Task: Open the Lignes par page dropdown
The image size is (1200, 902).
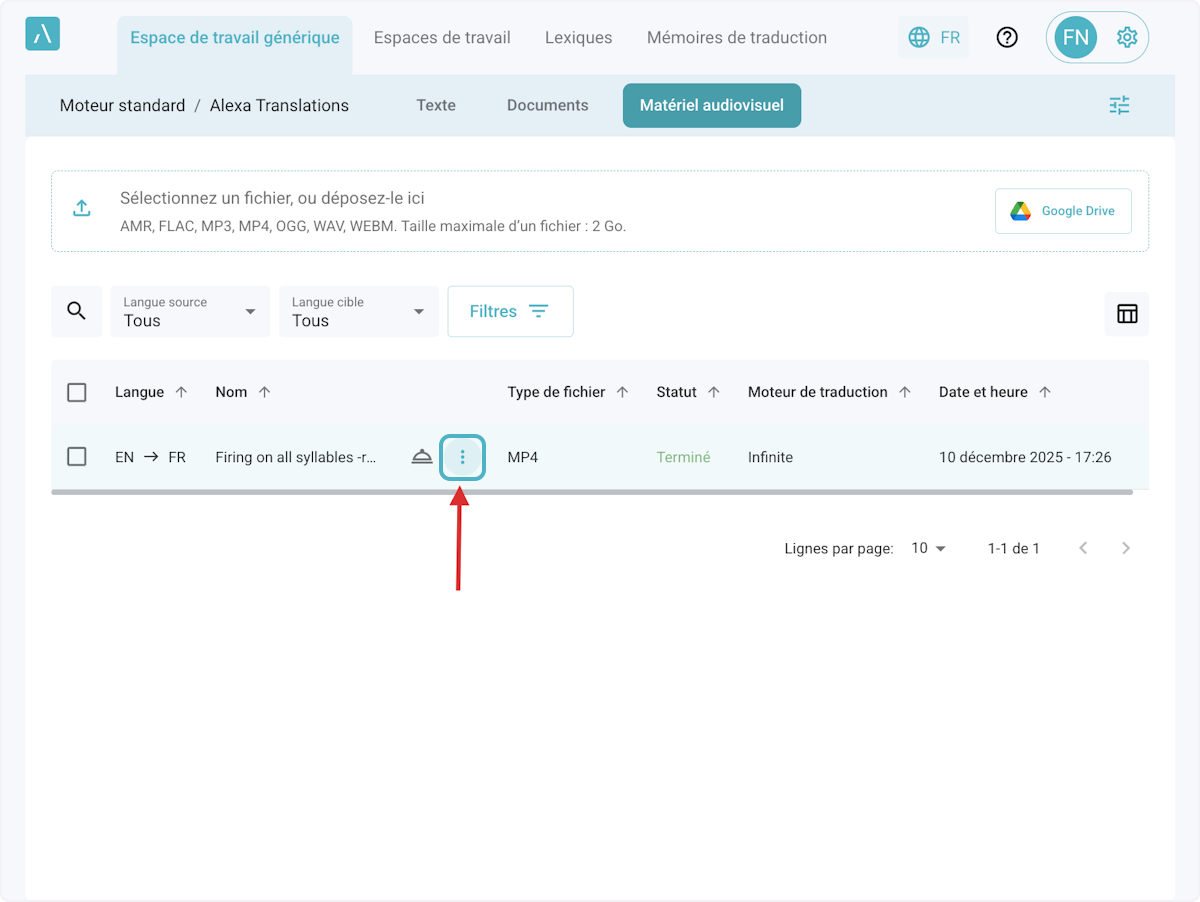Action: (928, 548)
